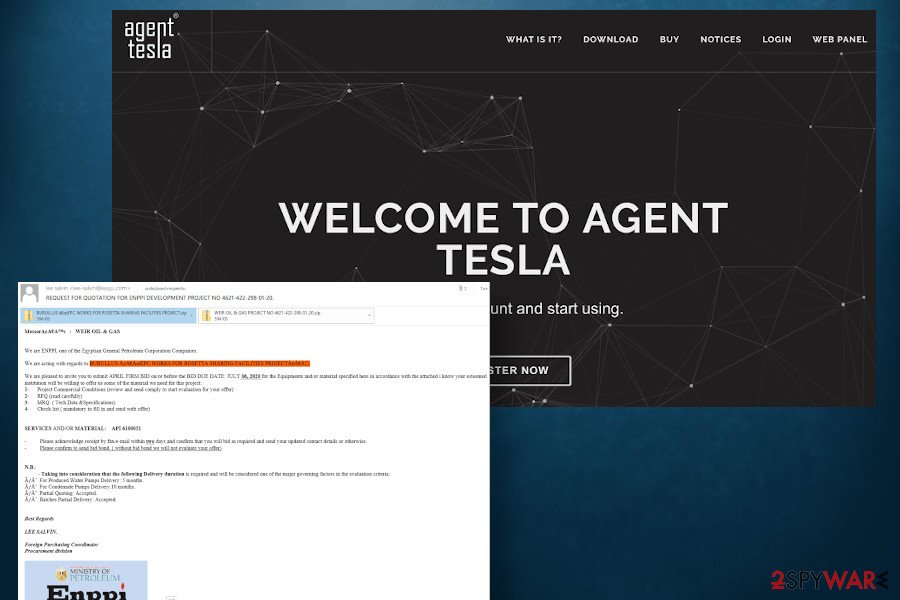Click the "Partial Quoting: Accepted" line
The height and width of the screenshot is (600, 900).
coord(61,493)
